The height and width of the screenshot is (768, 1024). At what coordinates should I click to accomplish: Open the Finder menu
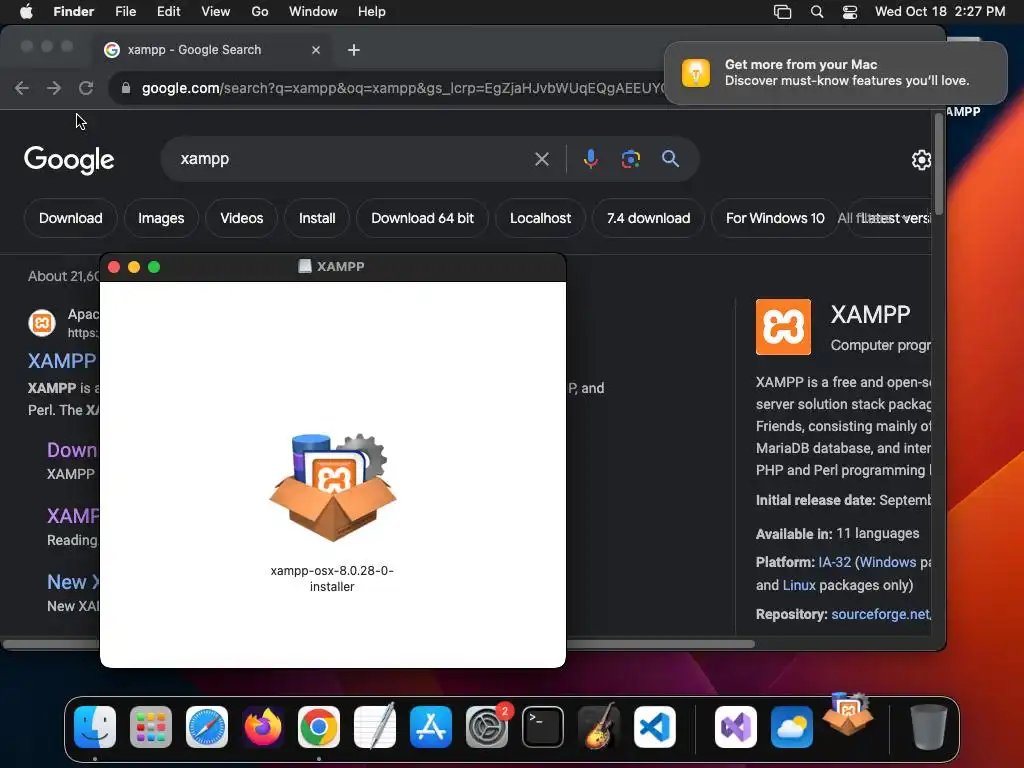pyautogui.click(x=73, y=11)
